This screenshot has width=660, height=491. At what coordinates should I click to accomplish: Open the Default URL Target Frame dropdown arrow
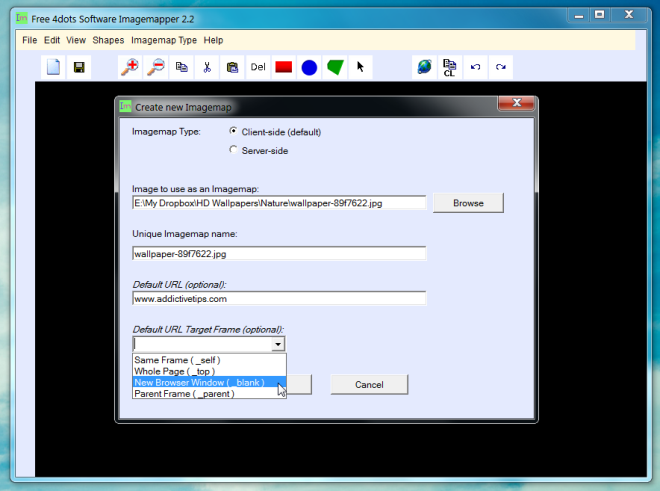278,344
